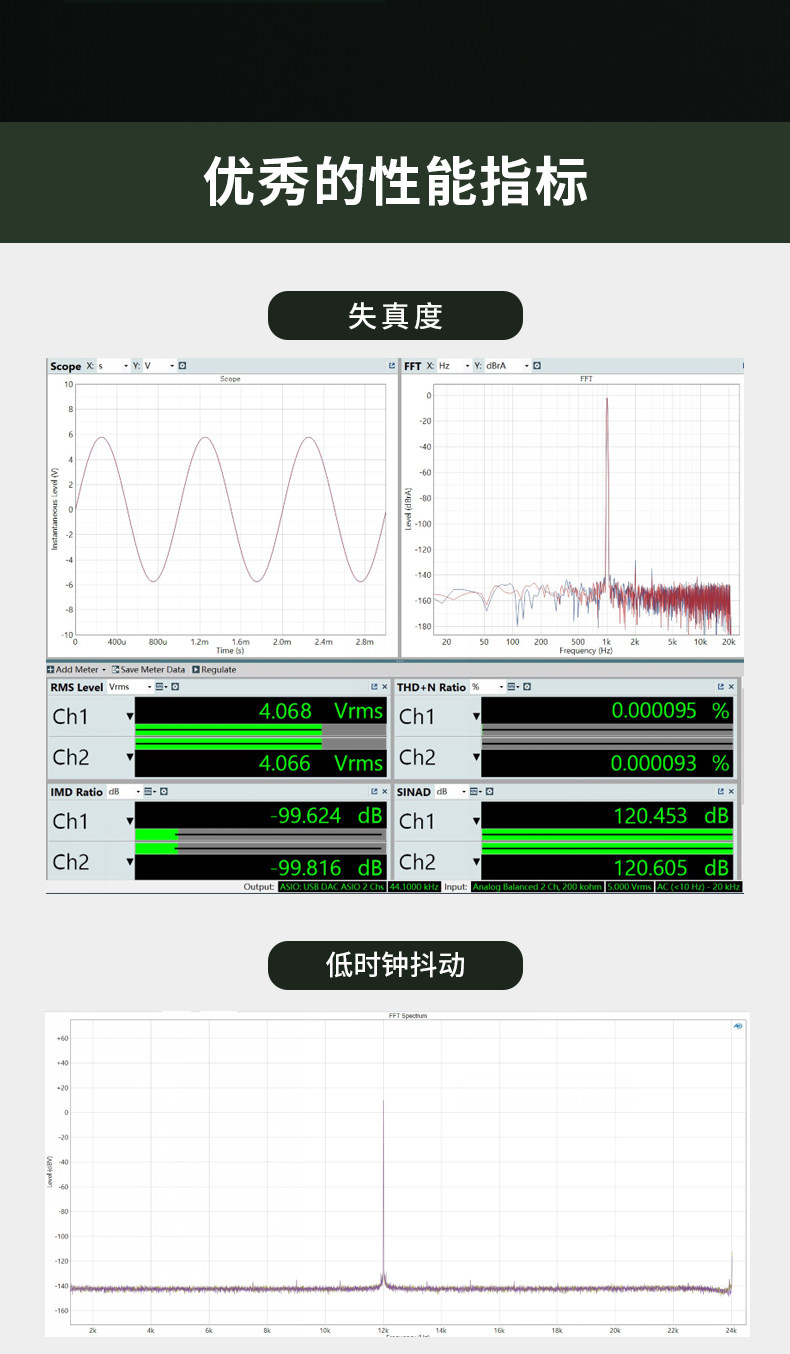Close the SINAD meter

(x=731, y=792)
